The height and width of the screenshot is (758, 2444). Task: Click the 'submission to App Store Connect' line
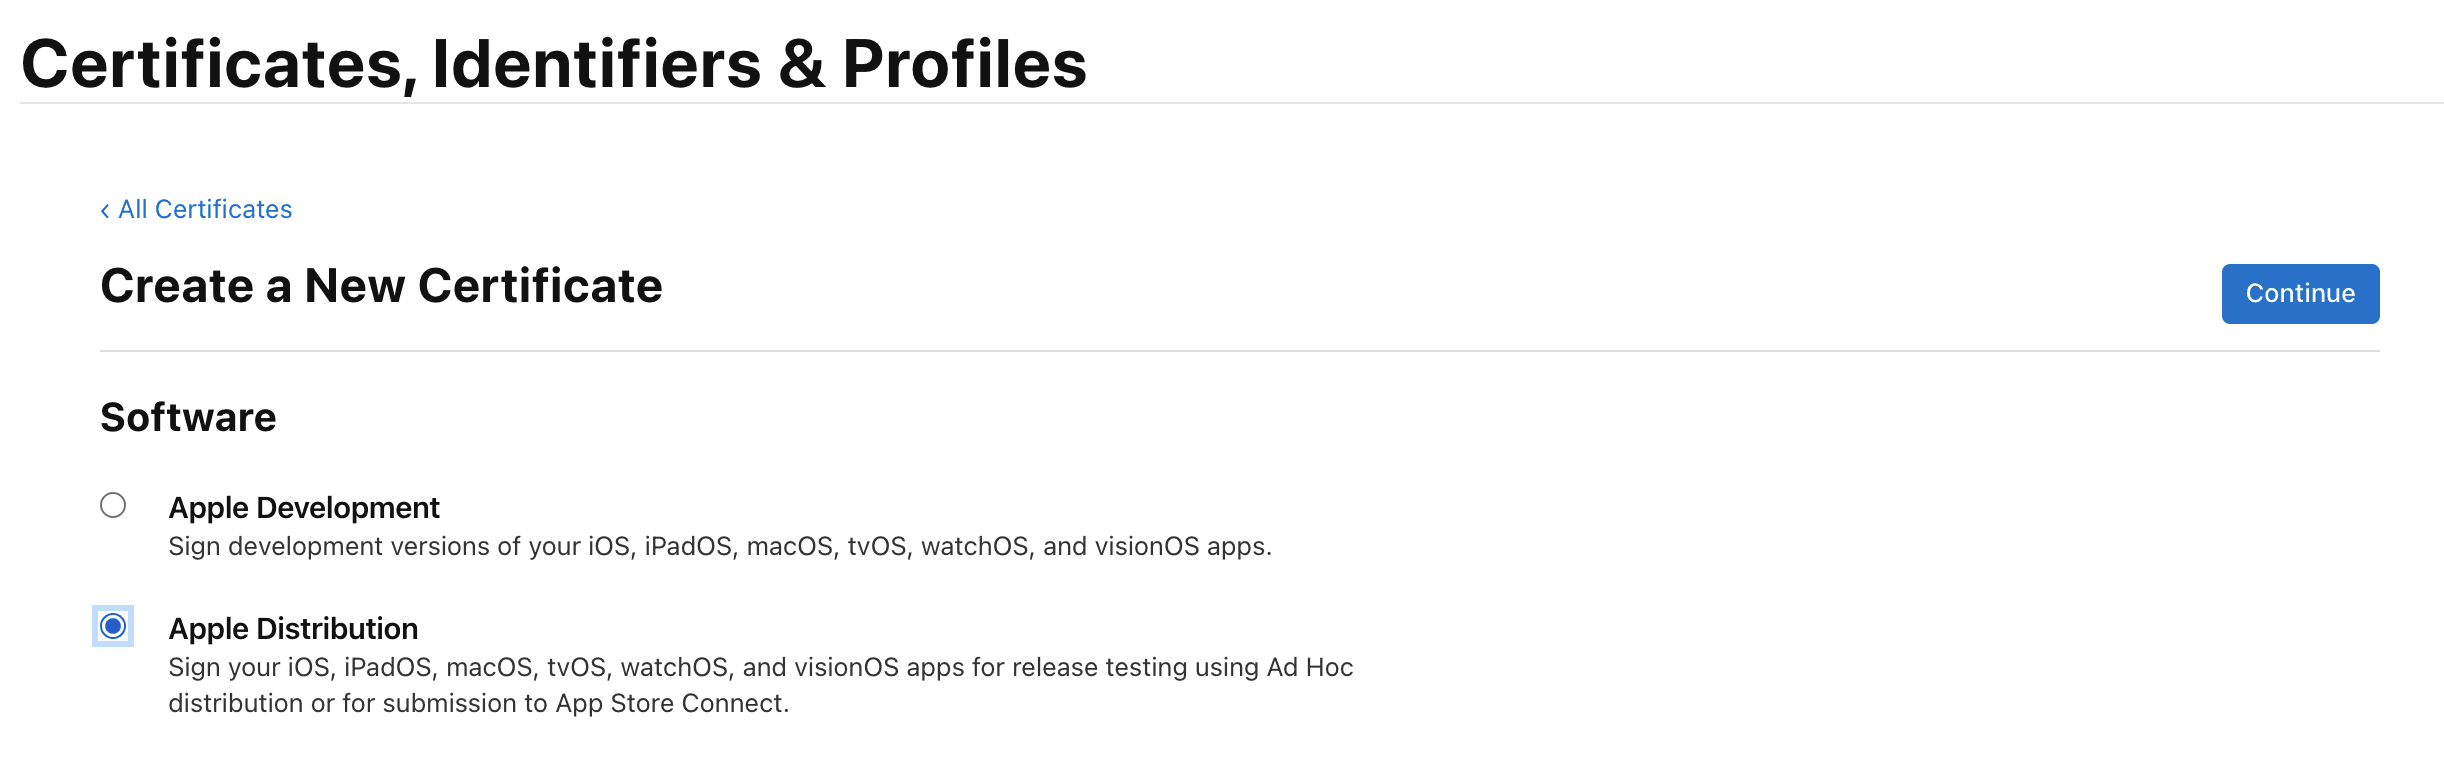point(478,703)
